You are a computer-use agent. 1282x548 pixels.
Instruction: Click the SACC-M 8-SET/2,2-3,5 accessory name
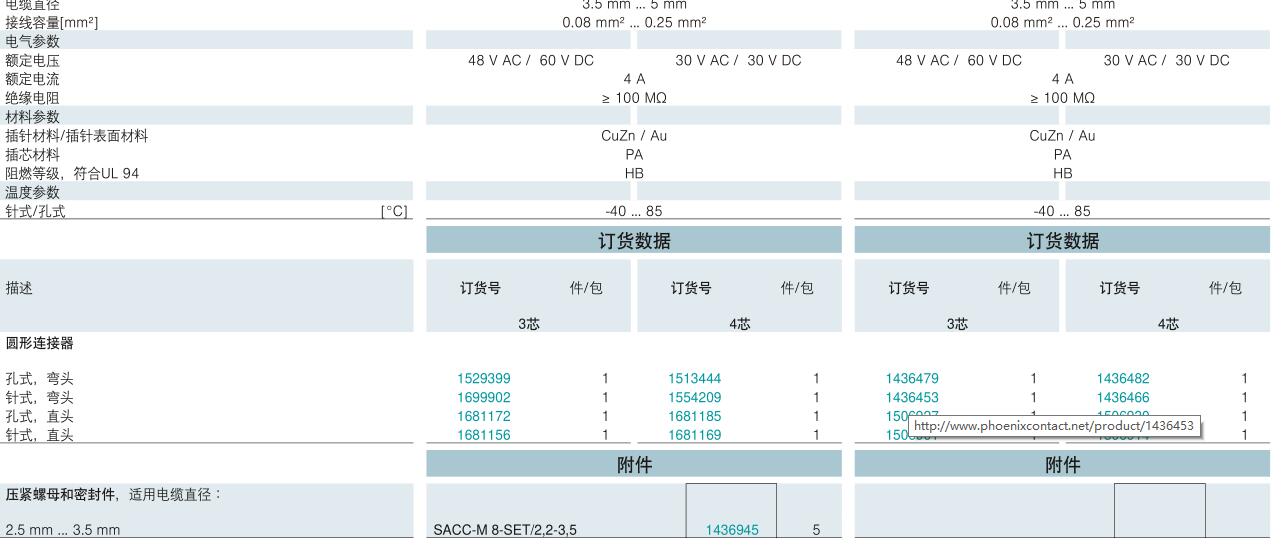click(x=505, y=530)
